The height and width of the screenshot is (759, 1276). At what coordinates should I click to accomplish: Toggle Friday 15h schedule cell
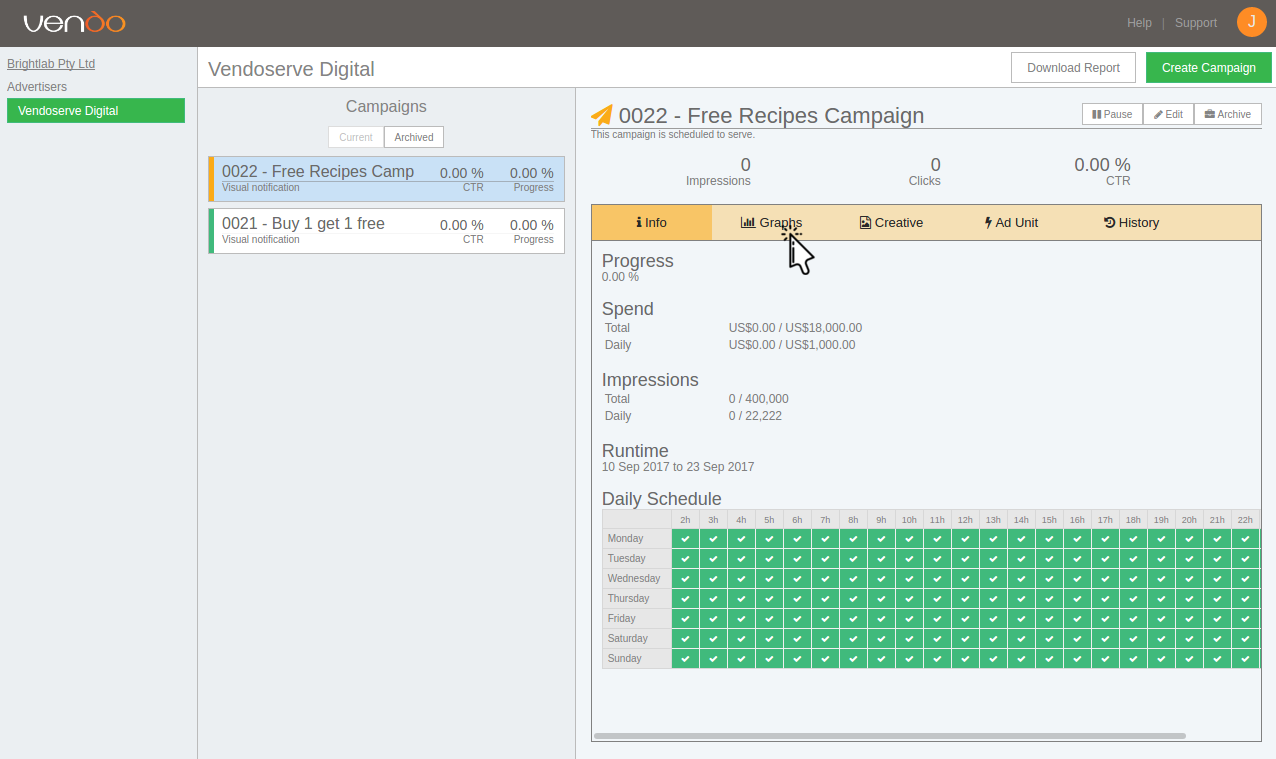[1049, 618]
